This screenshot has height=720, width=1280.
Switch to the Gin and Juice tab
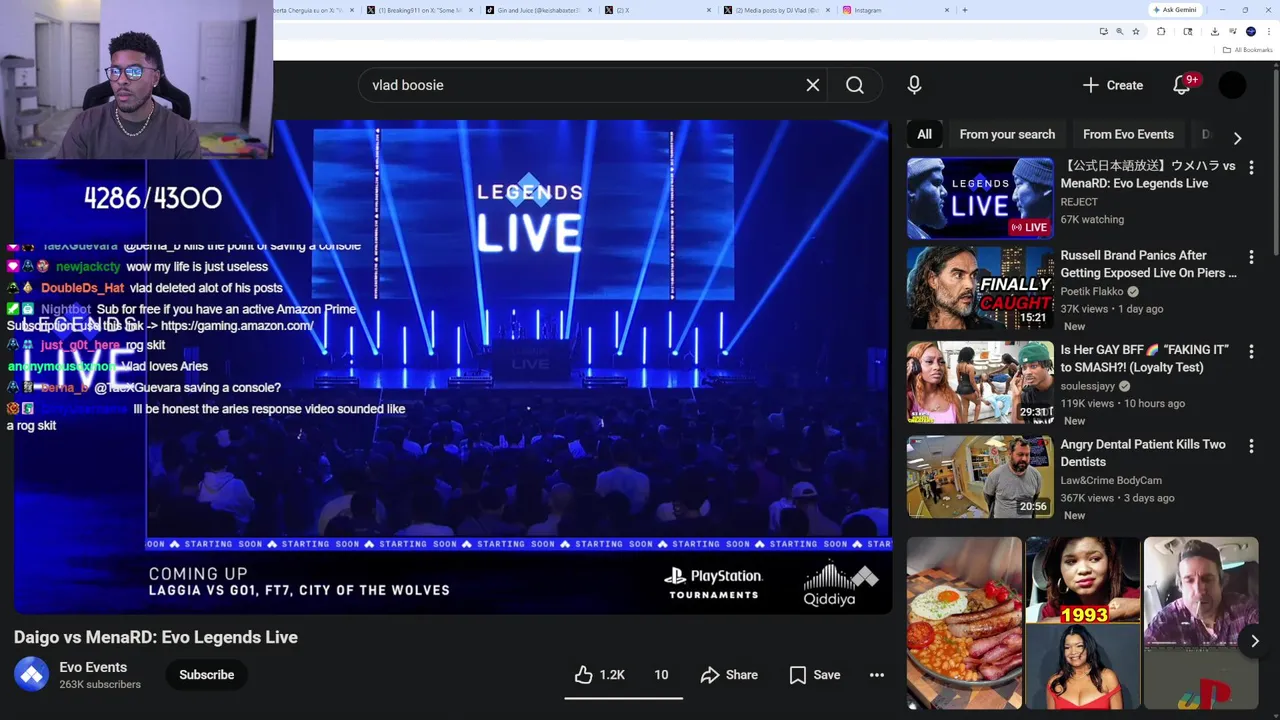point(535,10)
